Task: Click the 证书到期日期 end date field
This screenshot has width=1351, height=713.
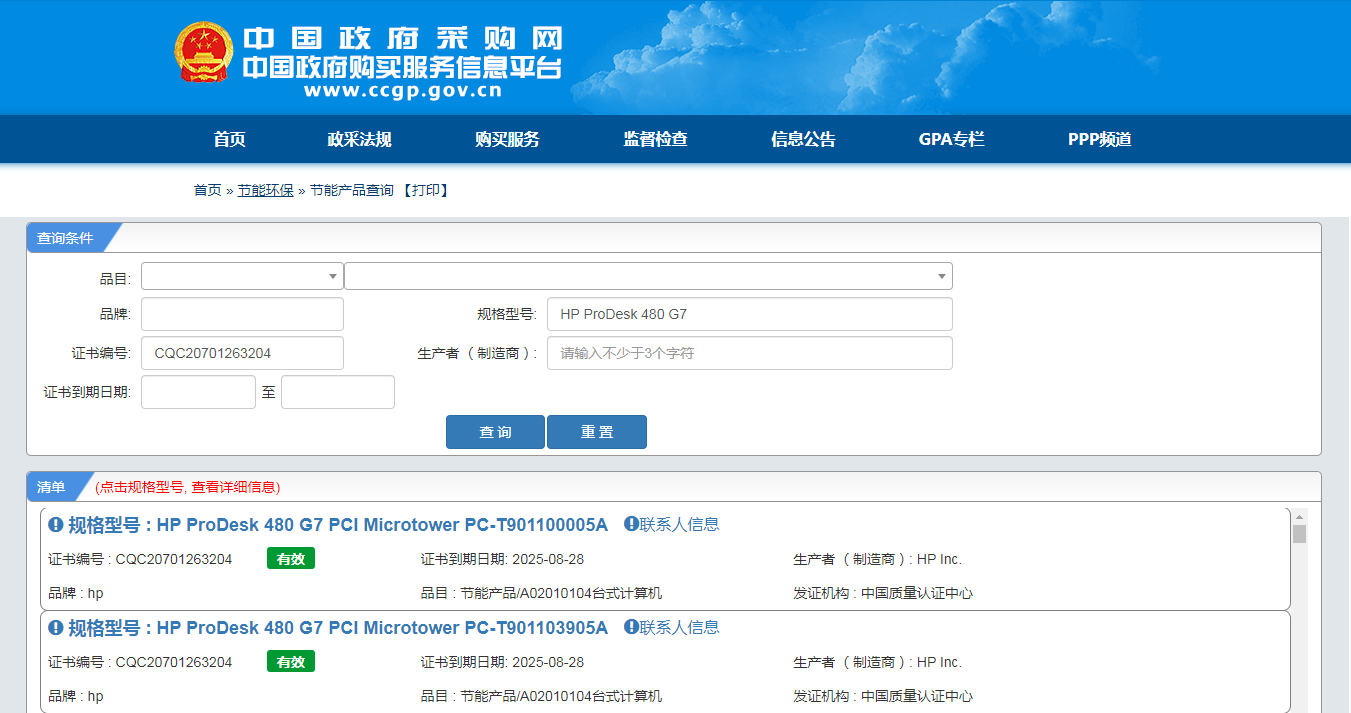Action: point(338,392)
